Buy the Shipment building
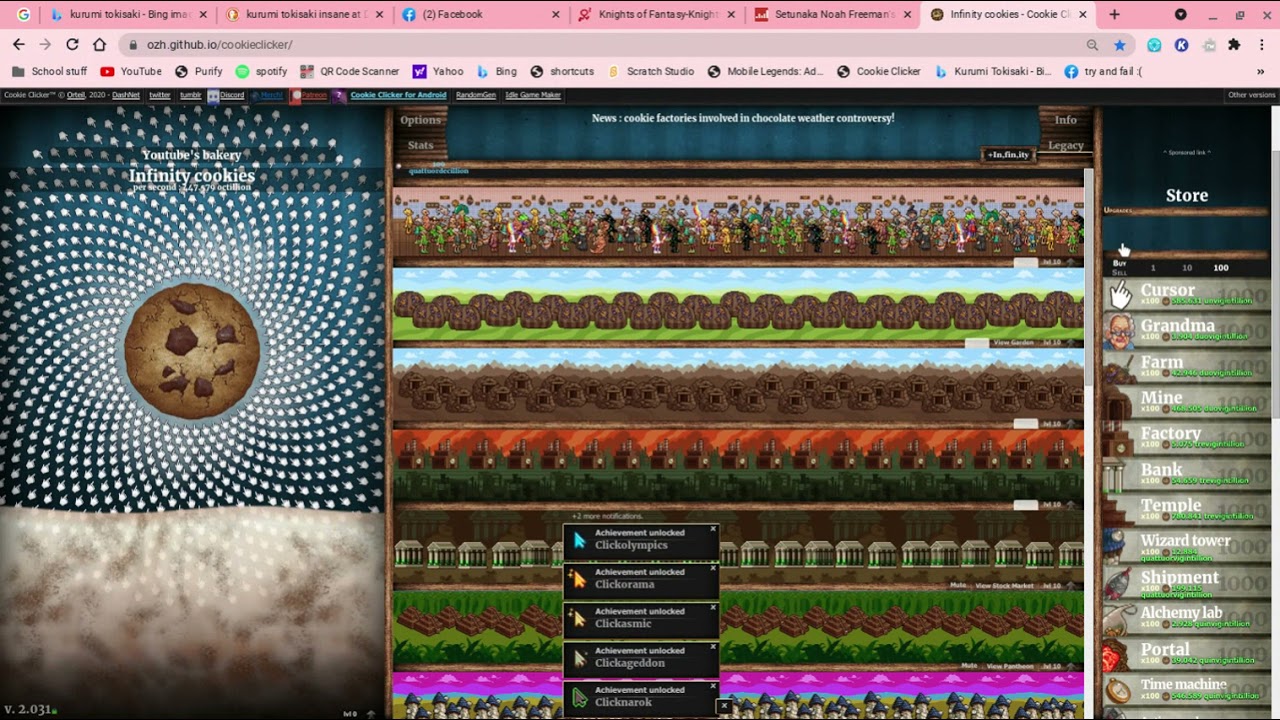Viewport: 1280px width, 720px height. [1187, 582]
